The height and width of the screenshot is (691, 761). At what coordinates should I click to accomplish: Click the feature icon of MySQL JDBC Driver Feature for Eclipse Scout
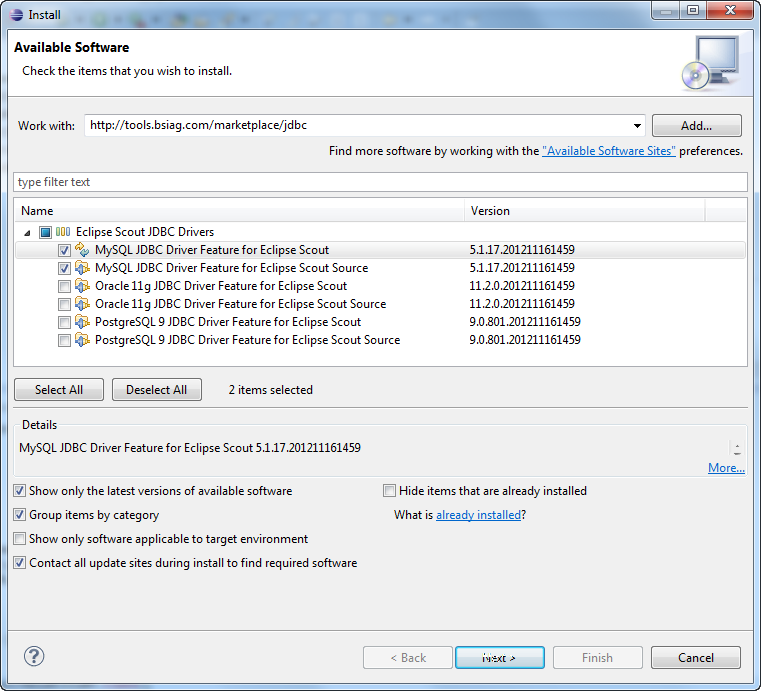click(x=82, y=250)
